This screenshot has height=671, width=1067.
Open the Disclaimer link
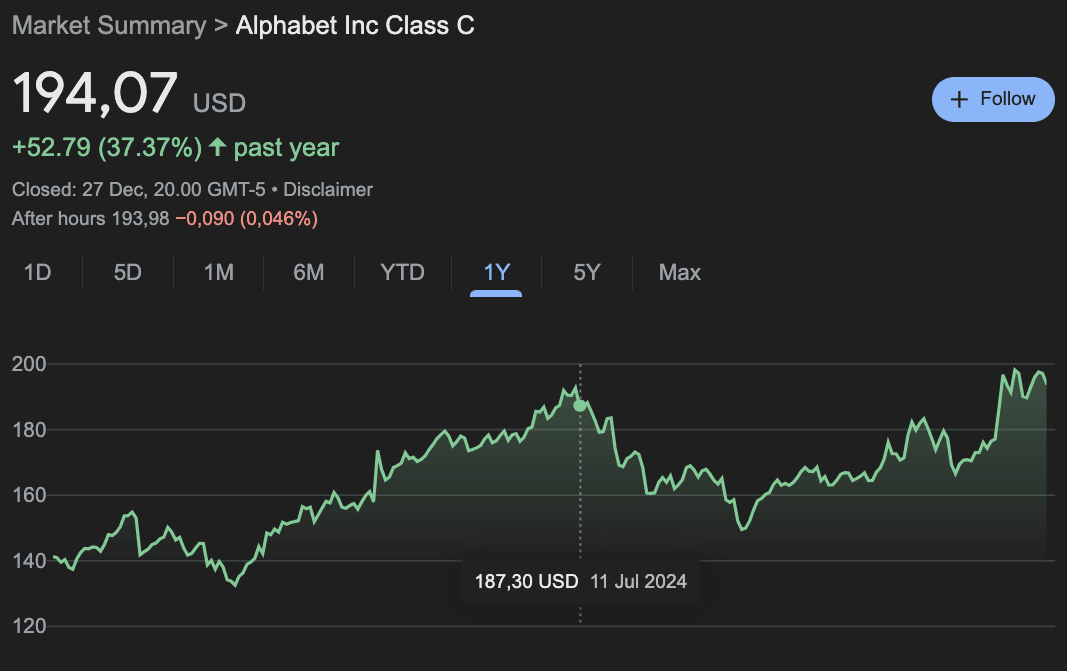pyautogui.click(x=328, y=189)
